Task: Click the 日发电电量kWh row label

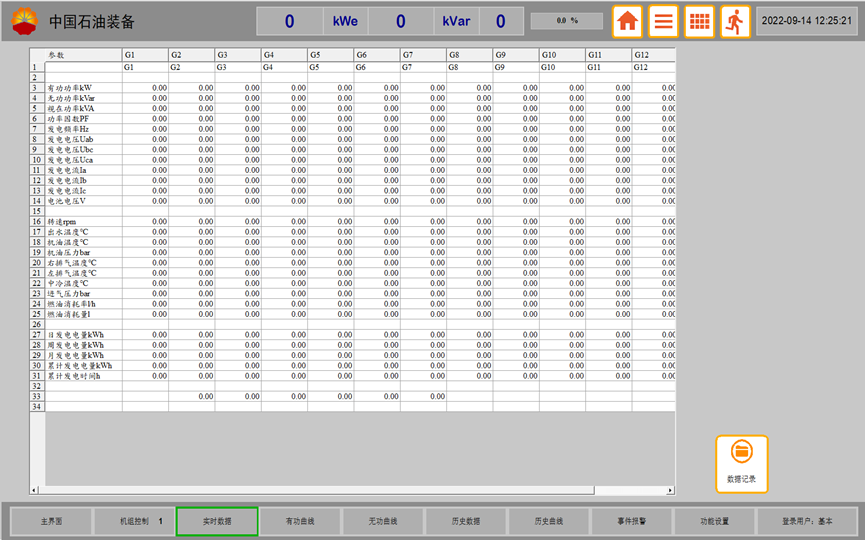Action: (x=76, y=335)
